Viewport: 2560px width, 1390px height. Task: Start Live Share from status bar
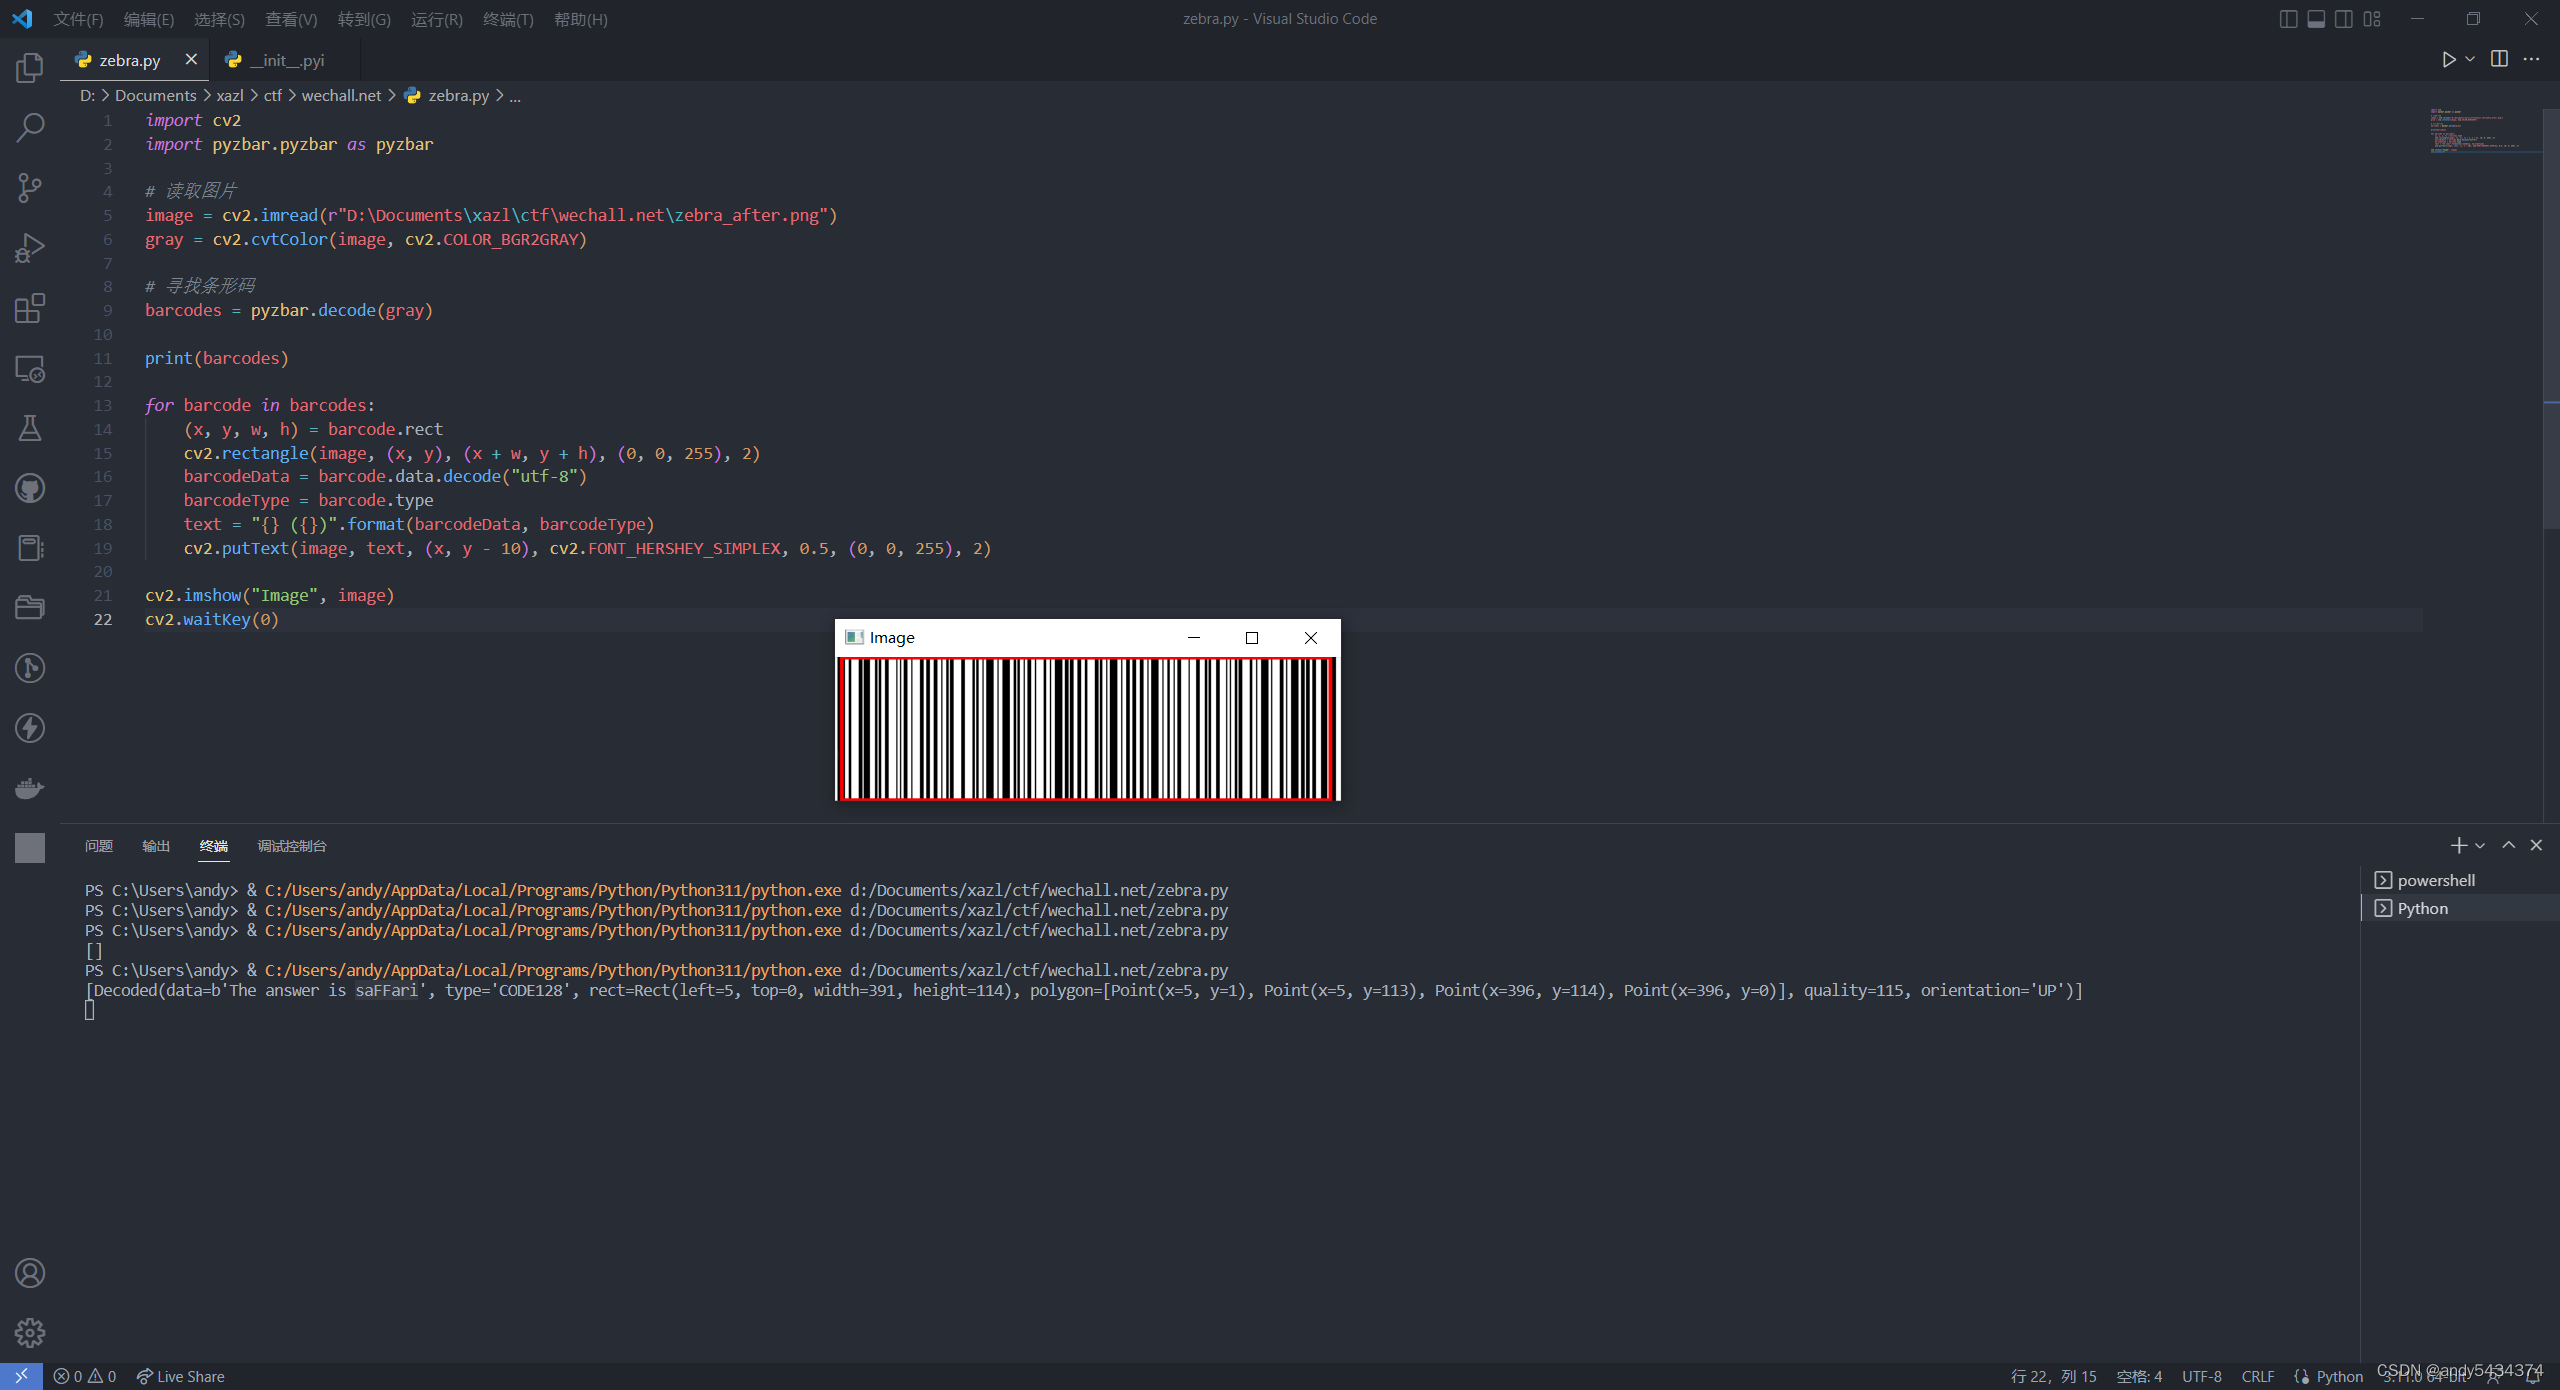tap(180, 1377)
